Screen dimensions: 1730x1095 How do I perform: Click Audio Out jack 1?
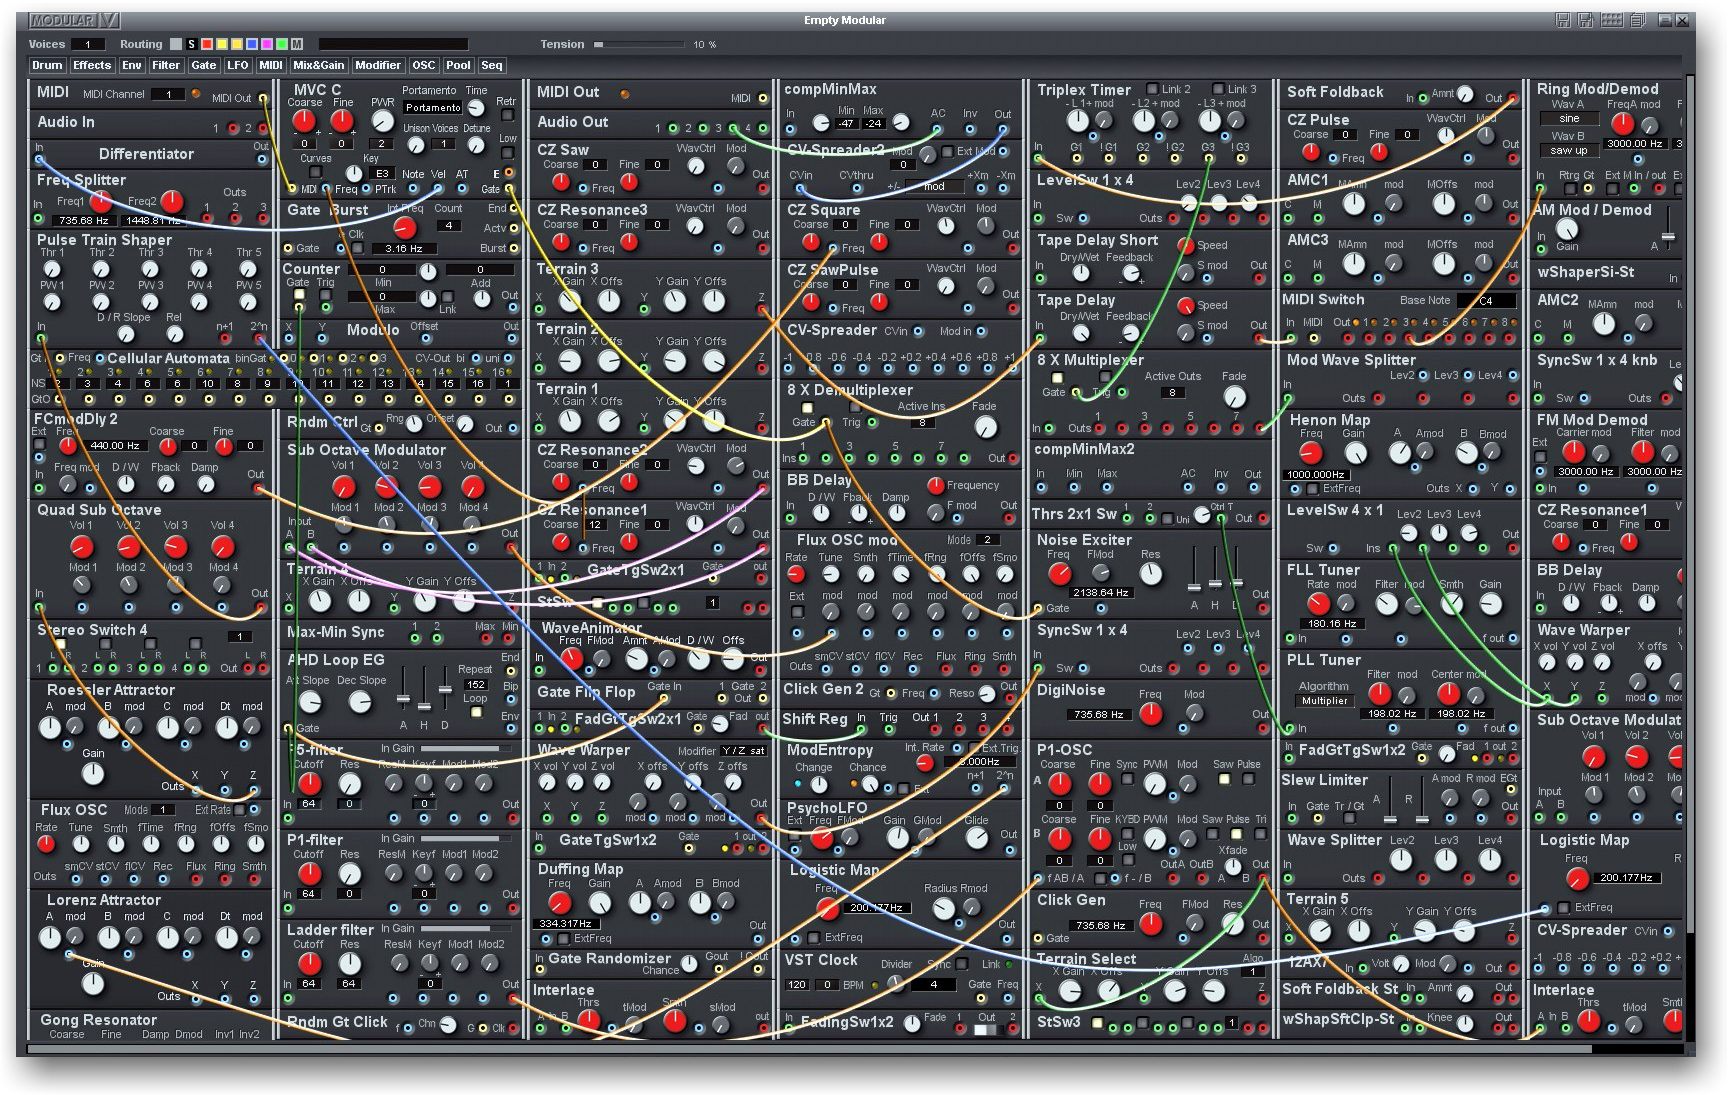pyautogui.click(x=672, y=128)
